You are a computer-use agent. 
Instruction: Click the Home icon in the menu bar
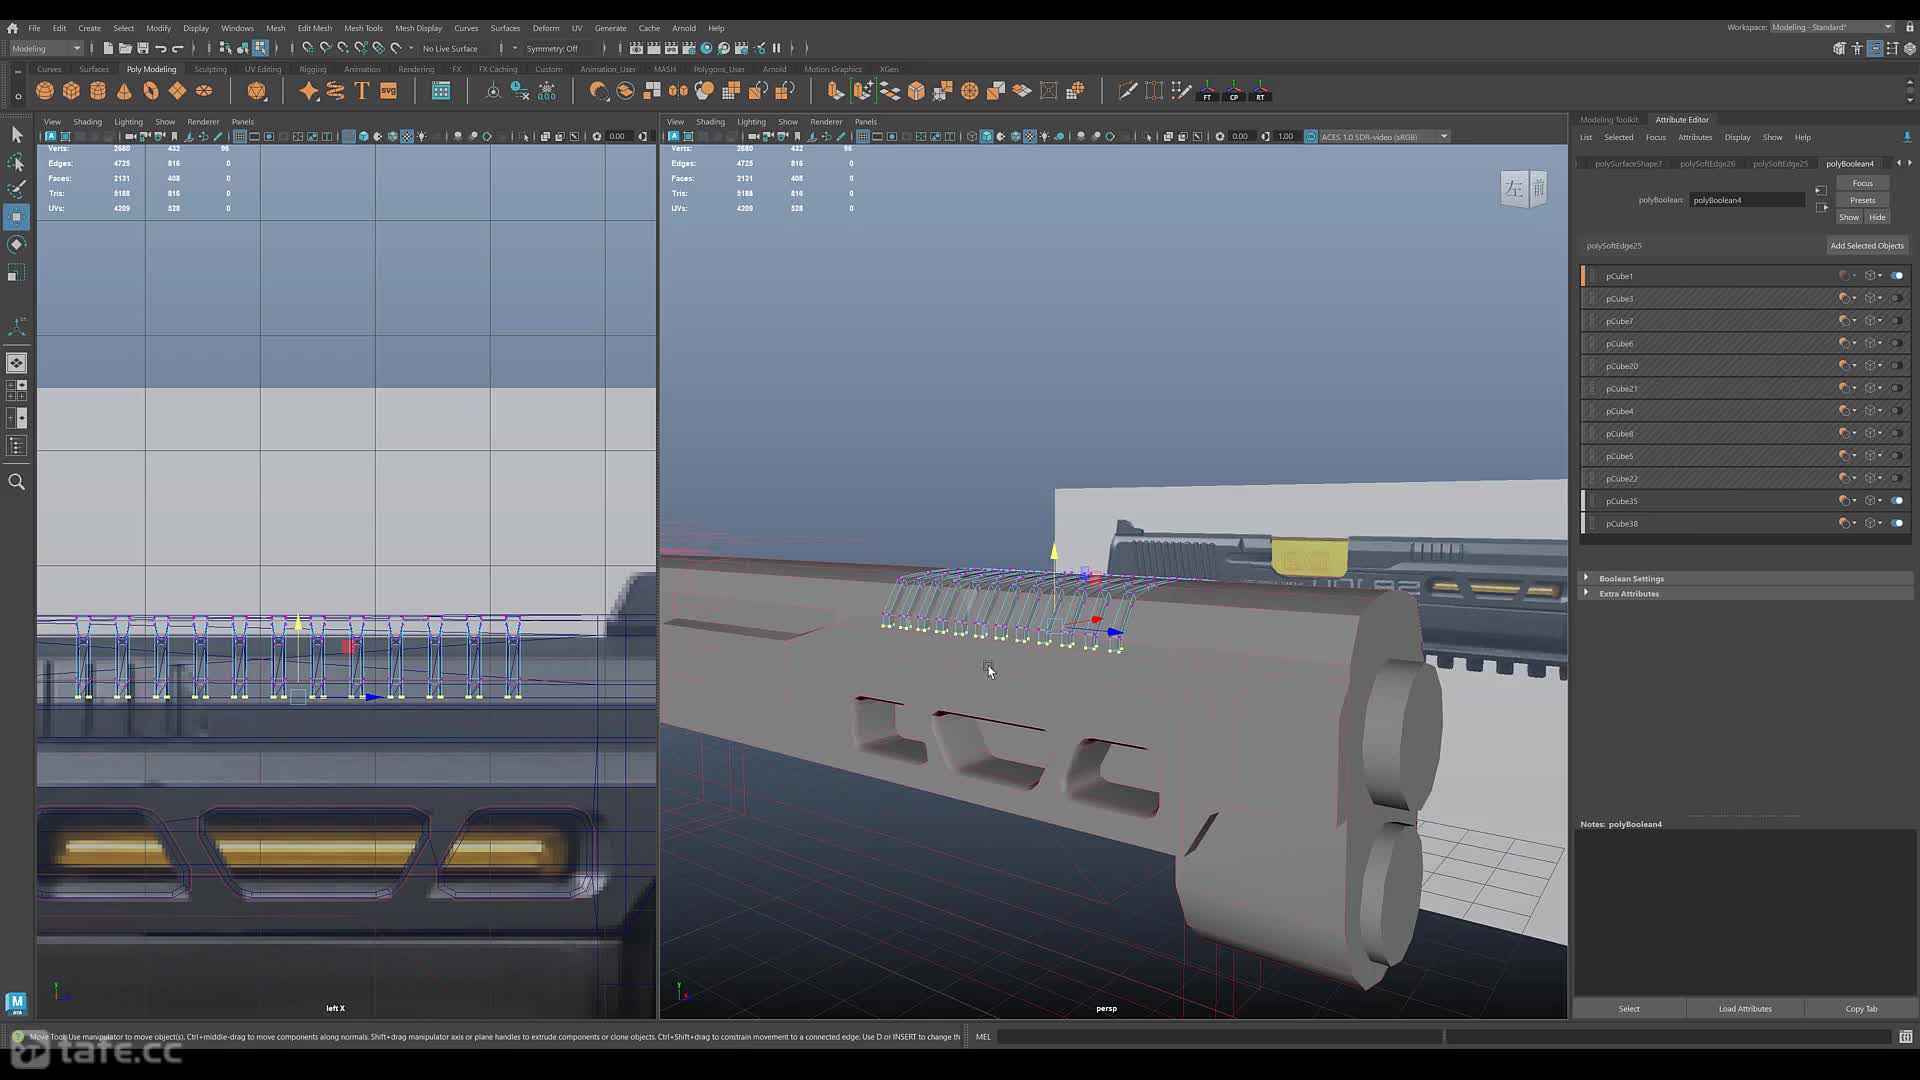(x=12, y=28)
